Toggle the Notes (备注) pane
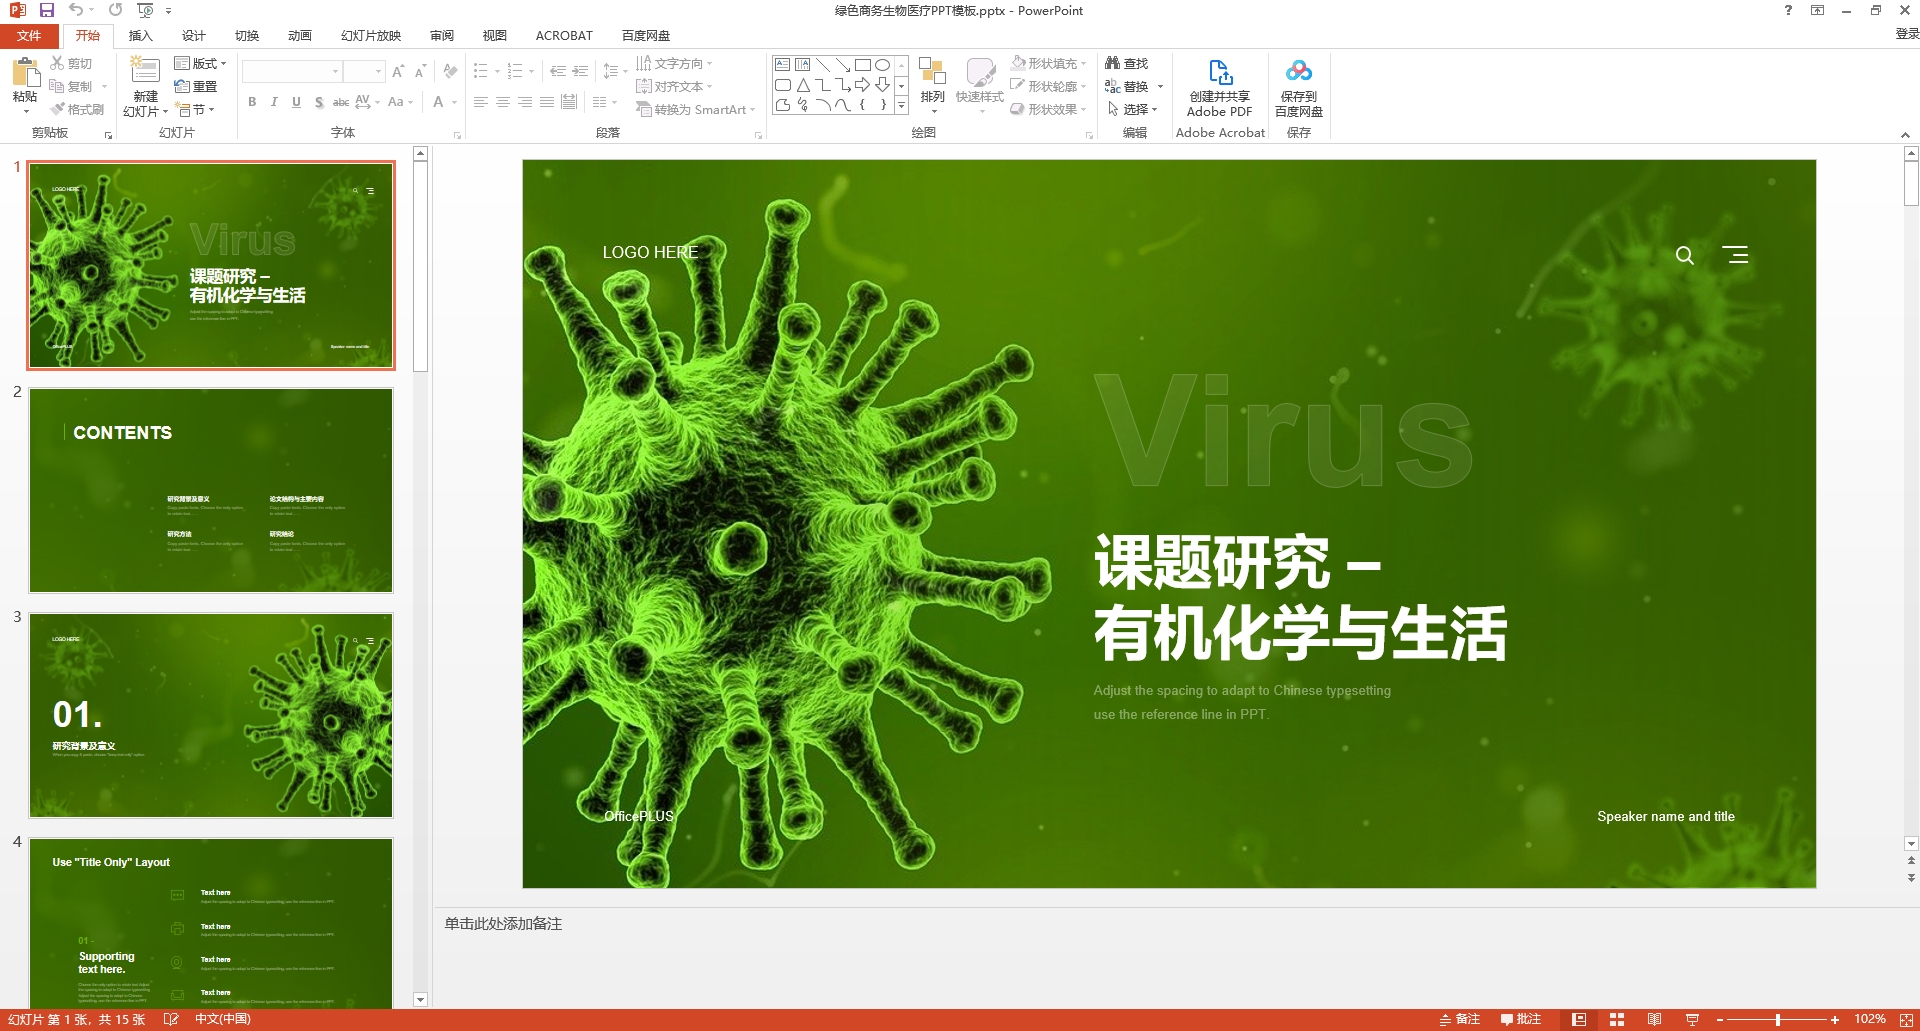 (1459, 1019)
